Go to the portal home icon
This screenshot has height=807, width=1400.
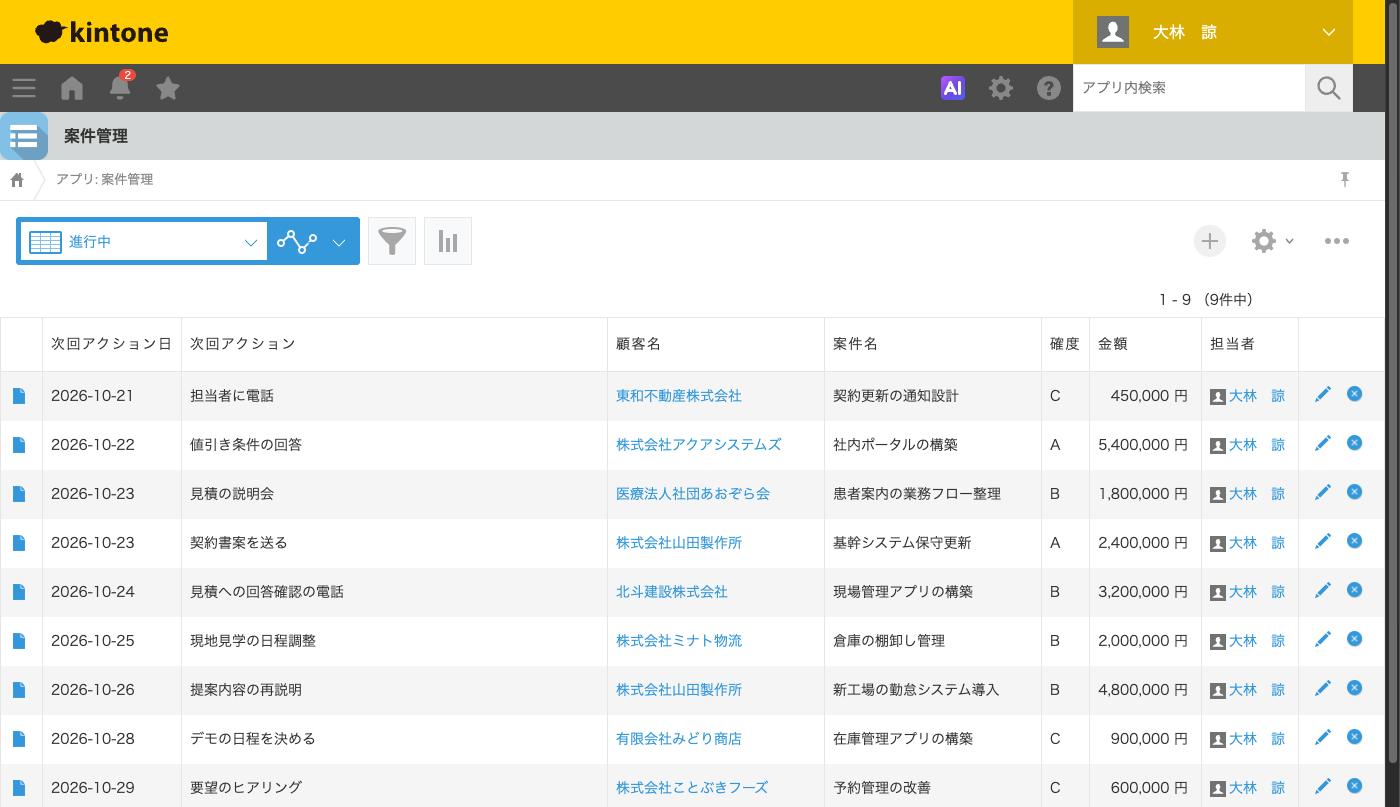[x=72, y=88]
